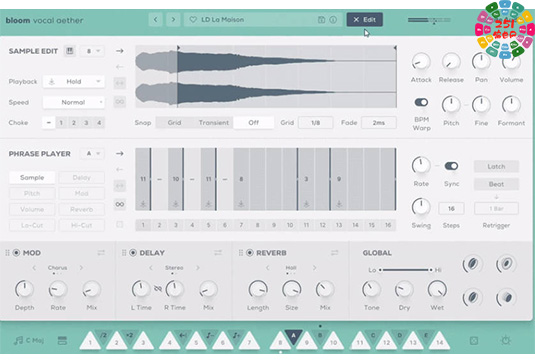
Task: Click the Attack knob
Action: point(421,62)
